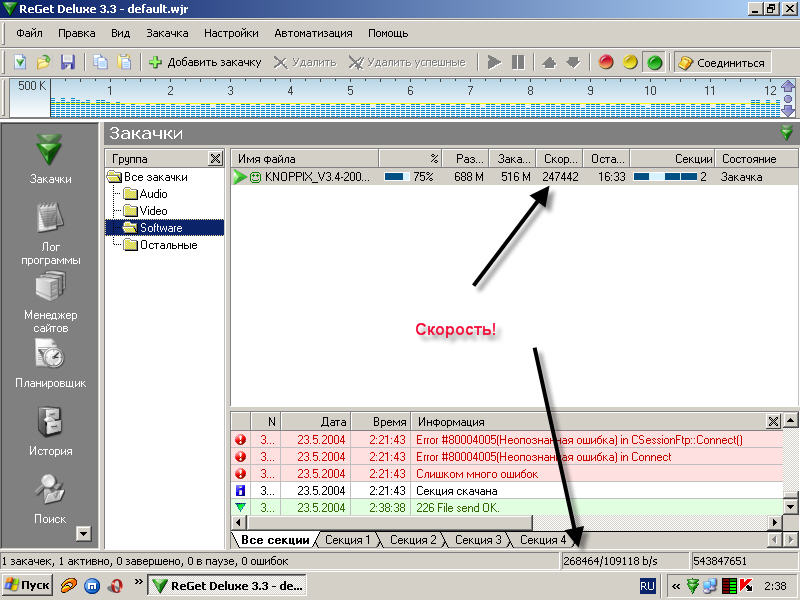Expand sidebar with bottom down arrow
800x600 pixels.
[83, 534]
